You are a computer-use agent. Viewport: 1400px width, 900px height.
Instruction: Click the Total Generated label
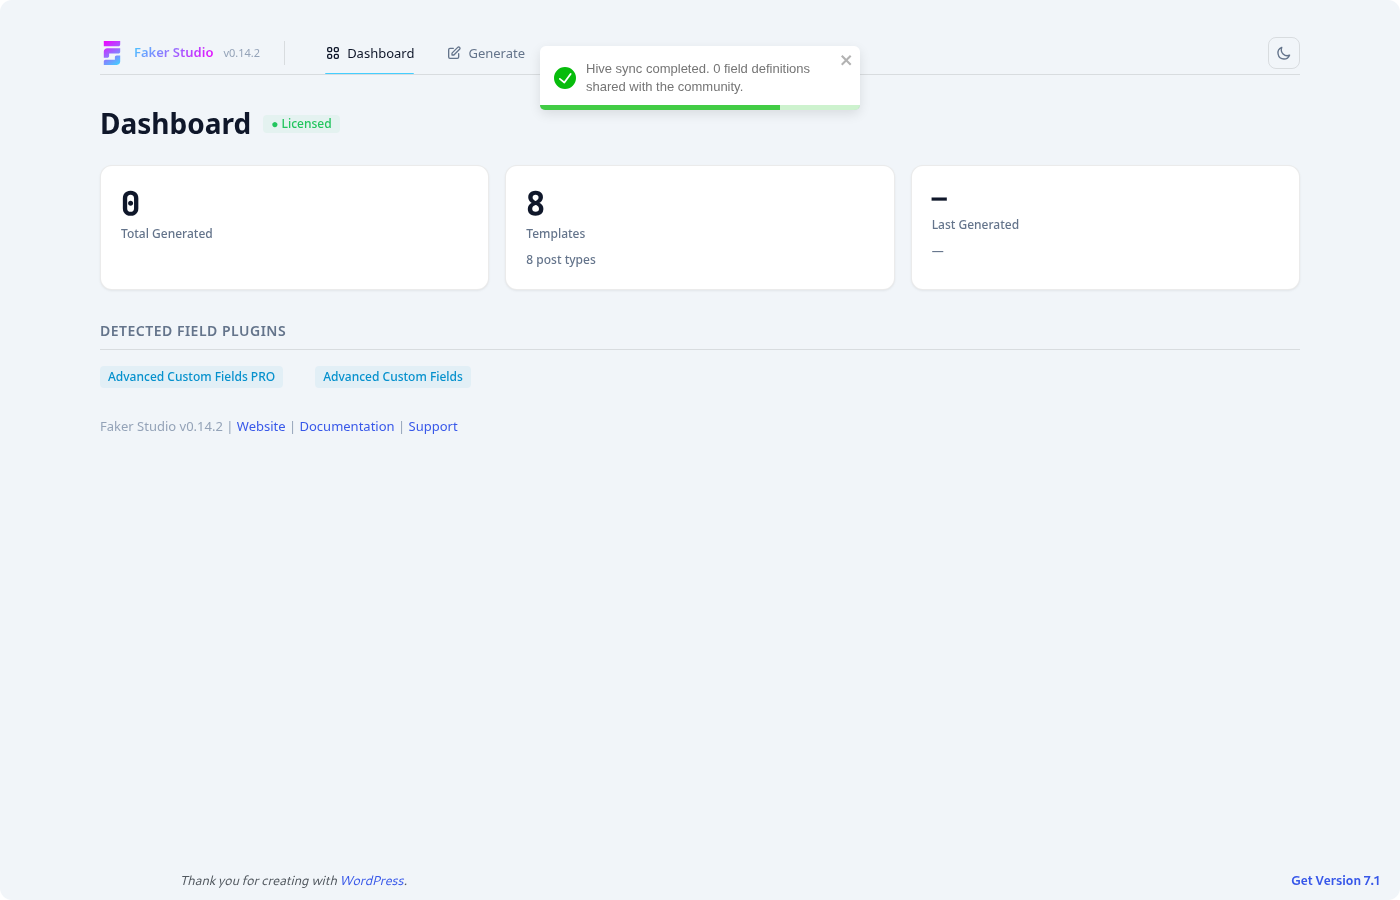(x=167, y=234)
